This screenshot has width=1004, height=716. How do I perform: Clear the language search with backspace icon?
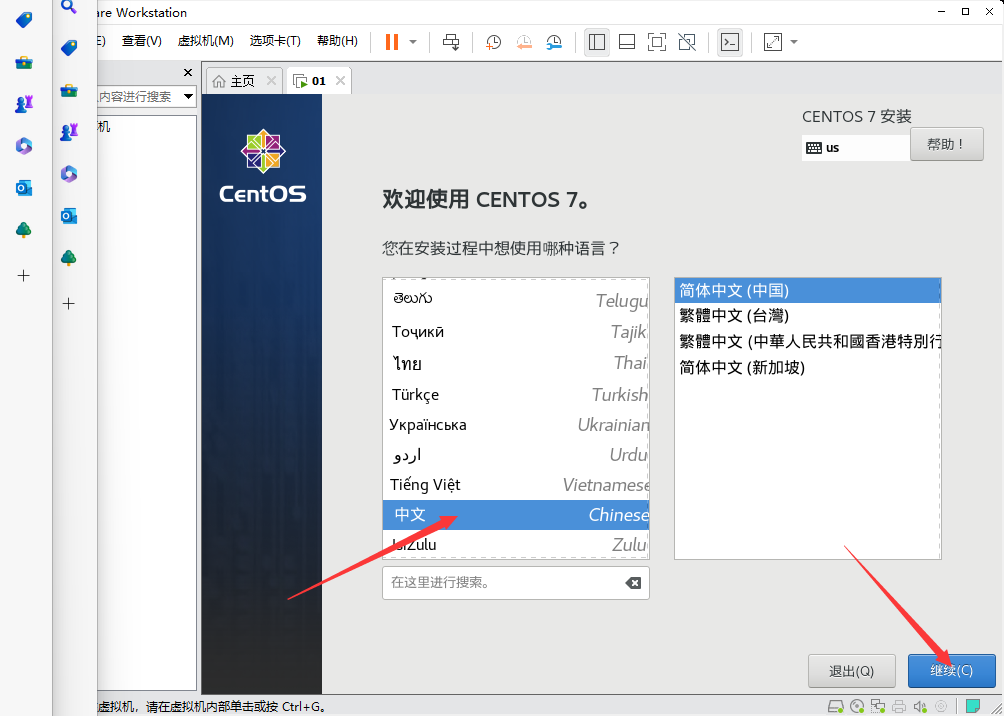coord(633,583)
